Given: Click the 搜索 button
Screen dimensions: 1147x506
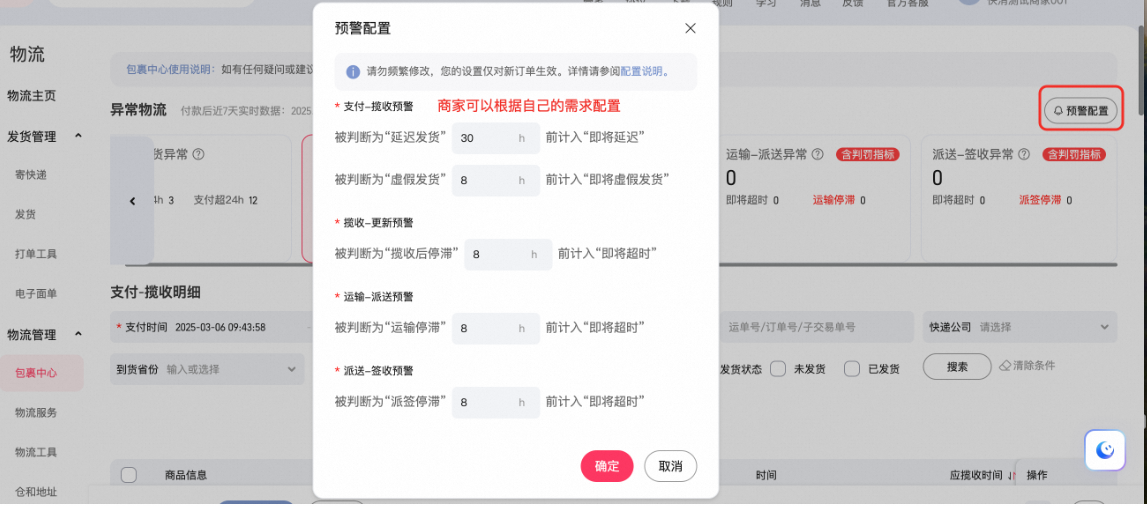Looking at the screenshot, I should [957, 367].
